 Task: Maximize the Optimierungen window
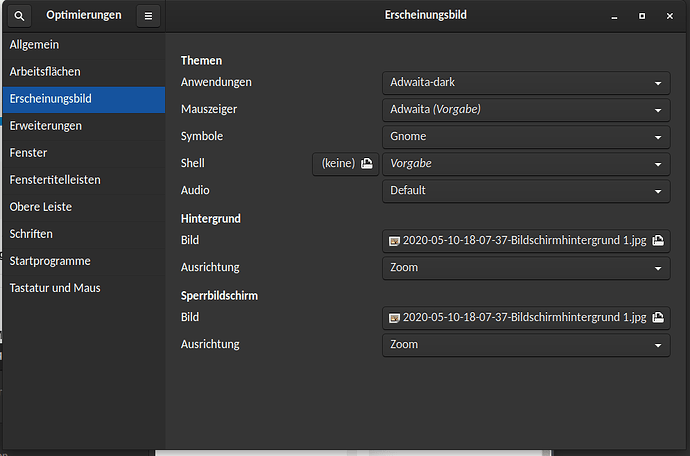[x=642, y=15]
